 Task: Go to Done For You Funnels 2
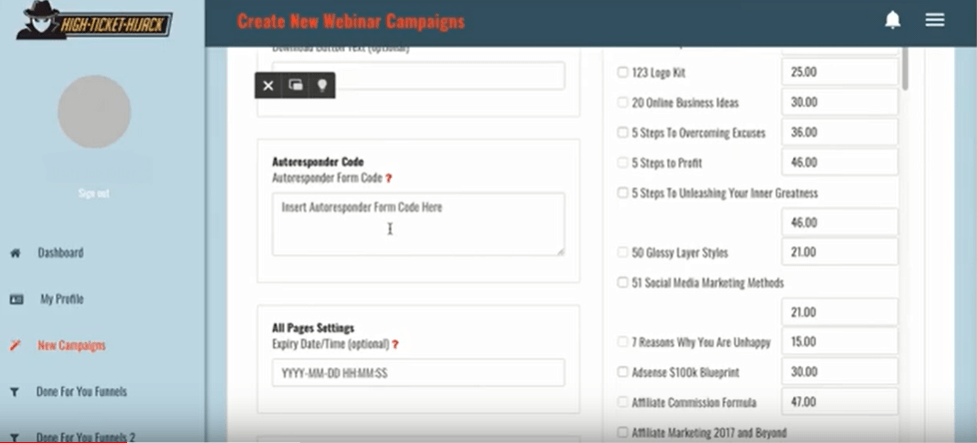point(85,437)
